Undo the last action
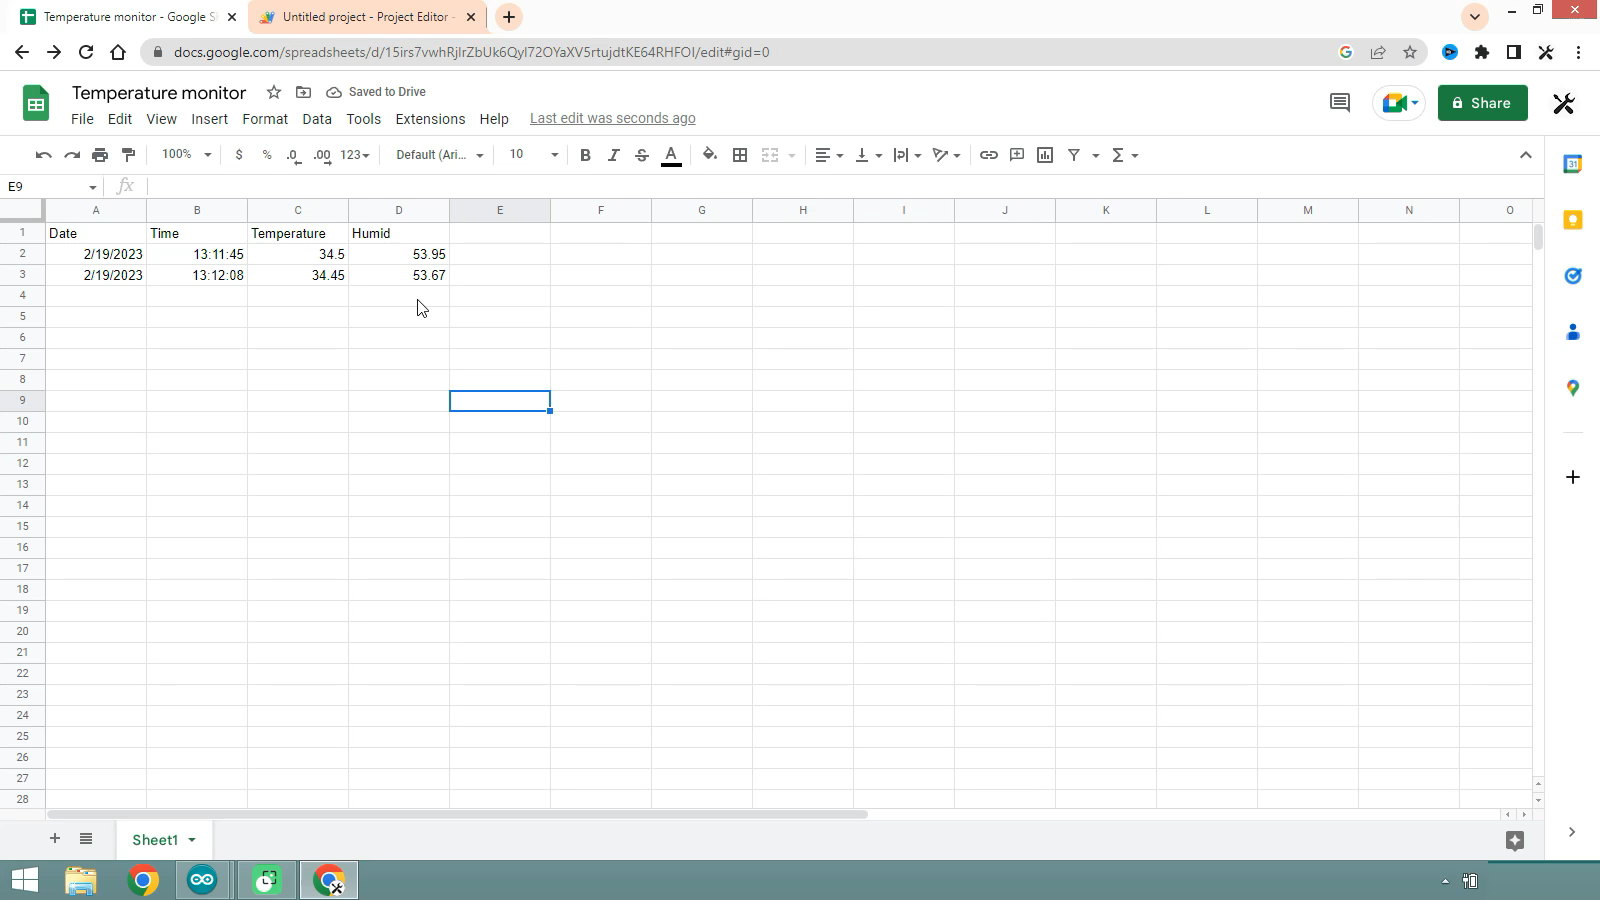The width and height of the screenshot is (1600, 900). tap(43, 155)
